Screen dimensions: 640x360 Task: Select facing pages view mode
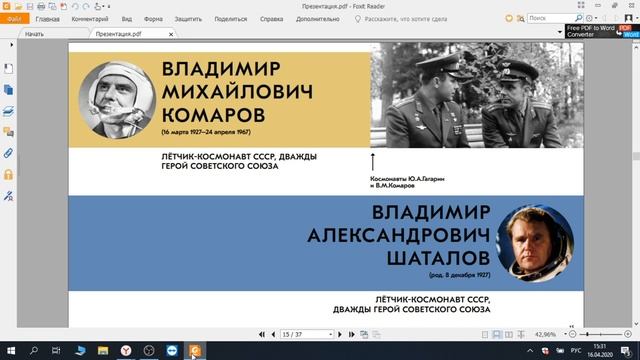tap(509, 334)
